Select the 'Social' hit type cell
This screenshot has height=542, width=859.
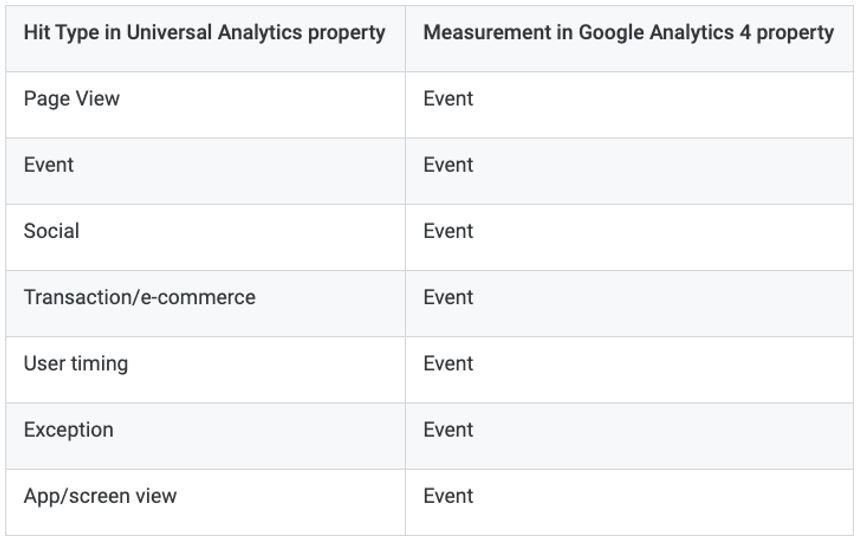pos(205,237)
